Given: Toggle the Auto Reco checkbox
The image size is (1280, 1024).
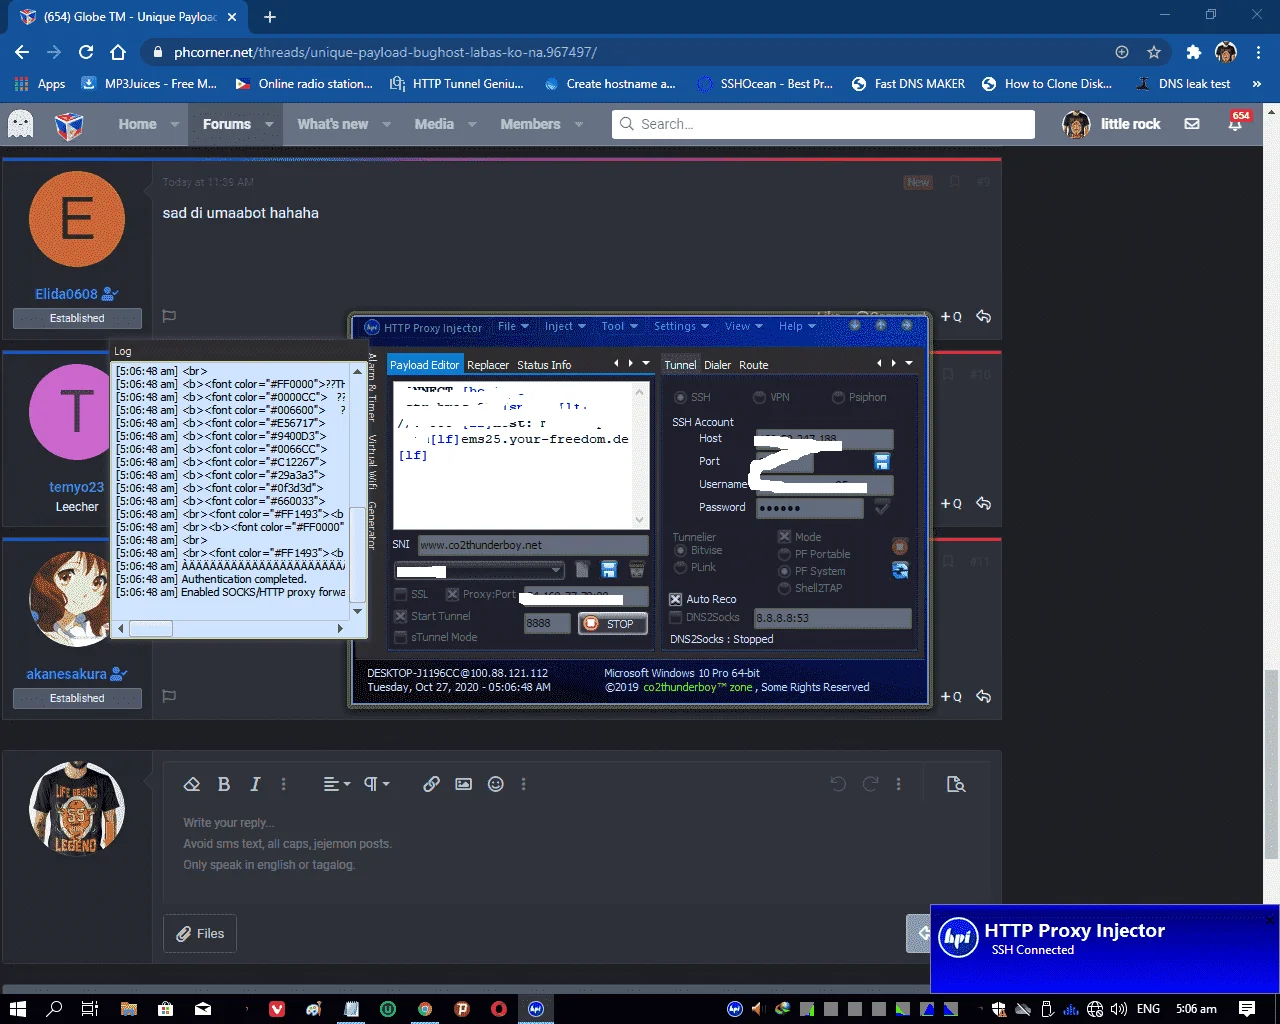Looking at the screenshot, I should (x=676, y=599).
